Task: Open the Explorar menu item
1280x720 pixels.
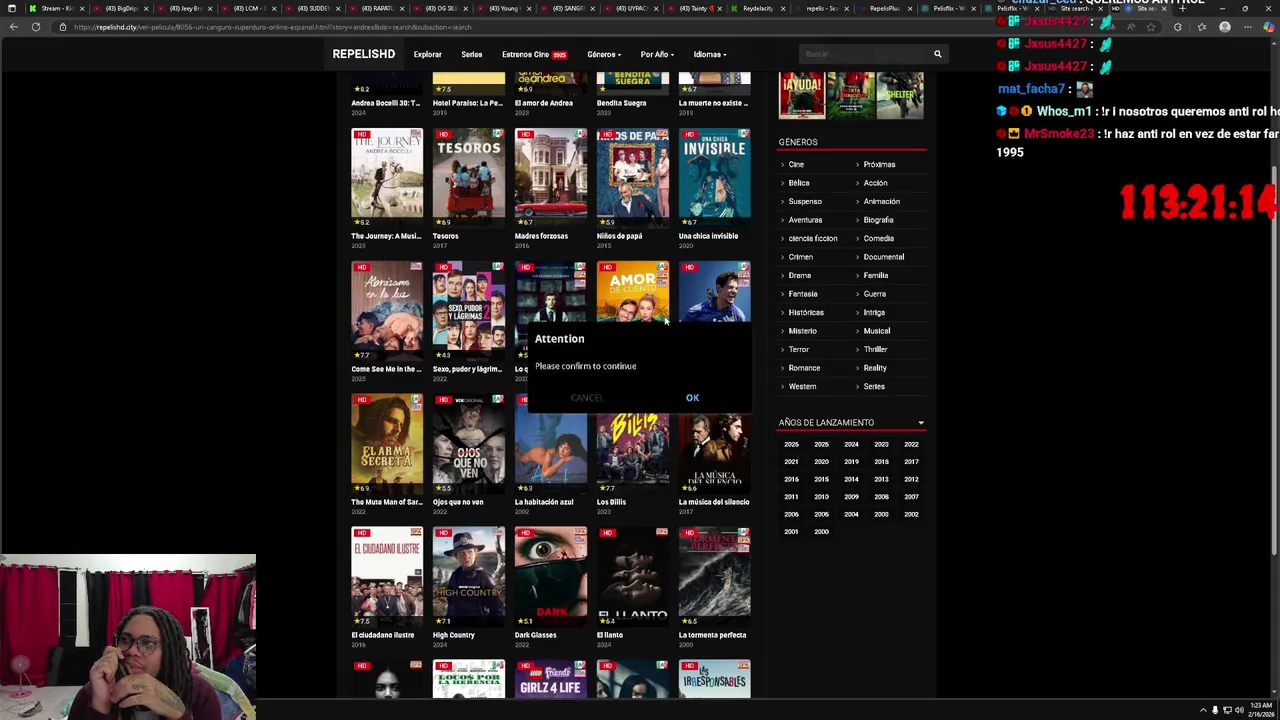Action: pyautogui.click(x=427, y=54)
